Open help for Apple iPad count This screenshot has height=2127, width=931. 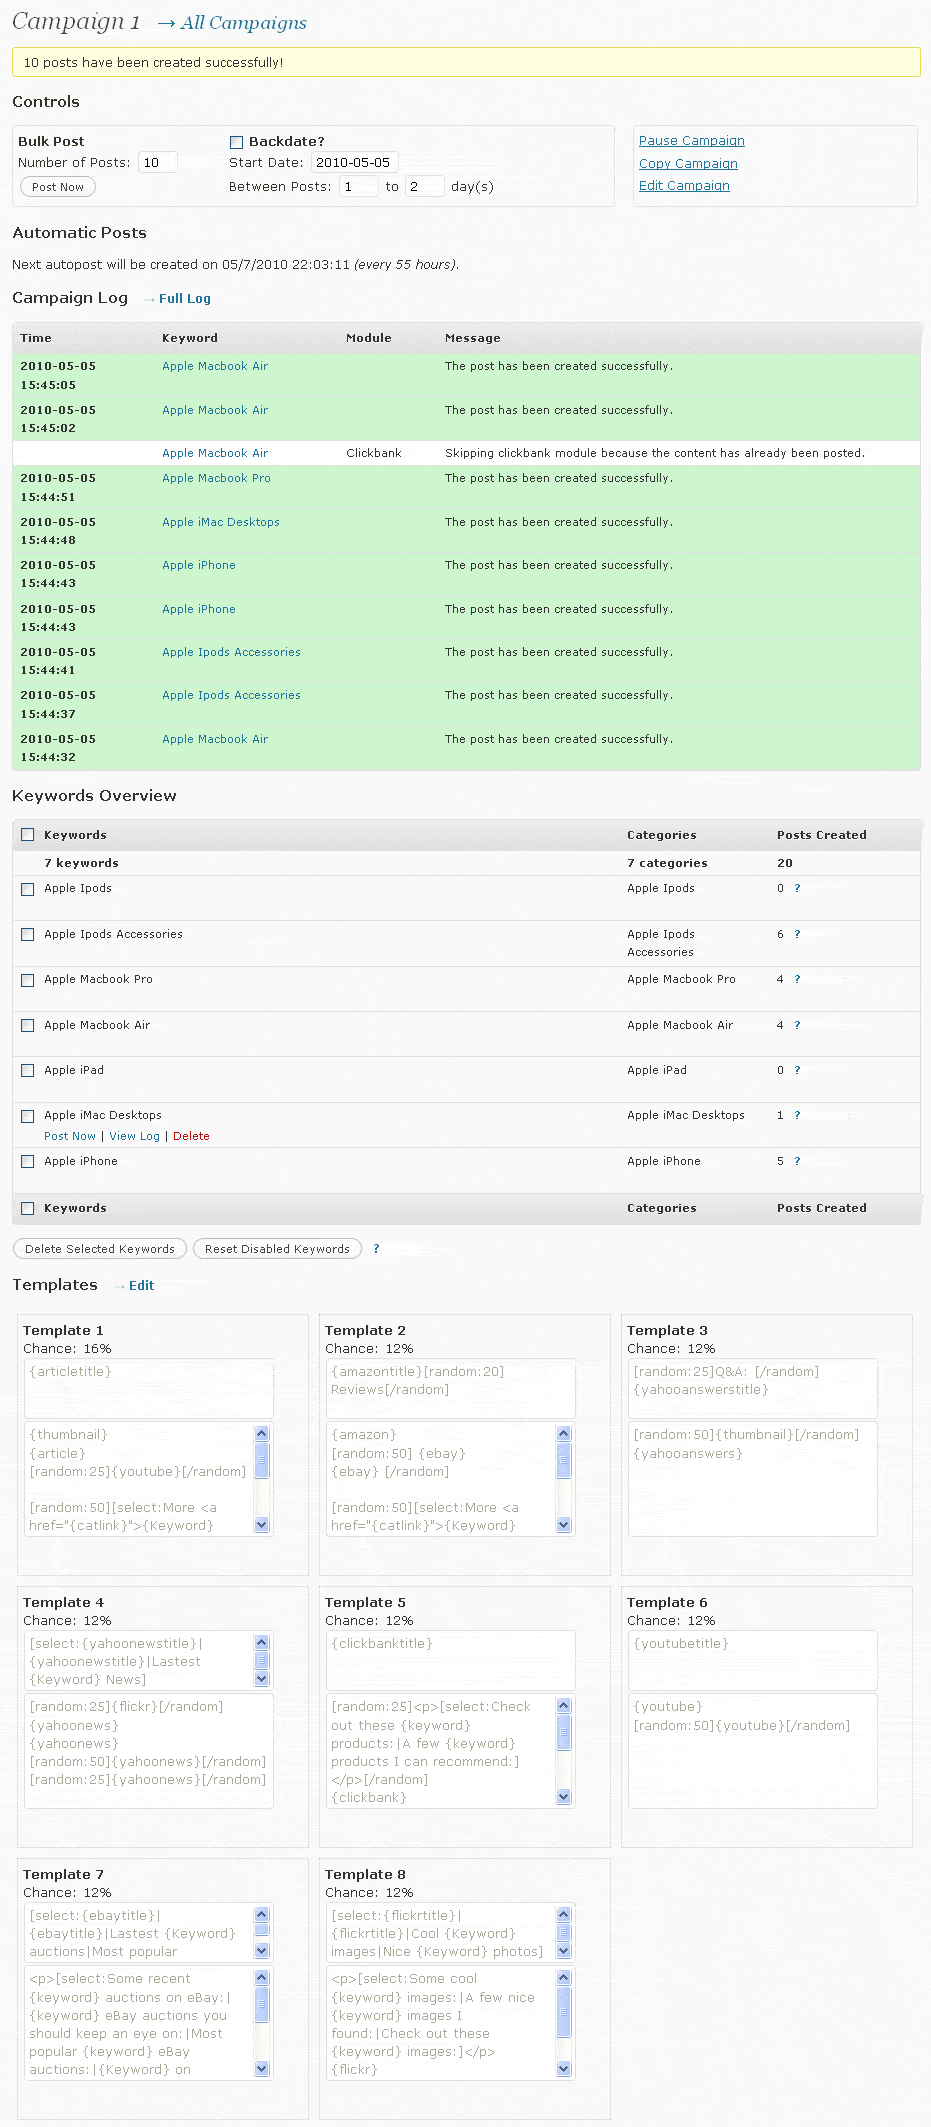797,1070
